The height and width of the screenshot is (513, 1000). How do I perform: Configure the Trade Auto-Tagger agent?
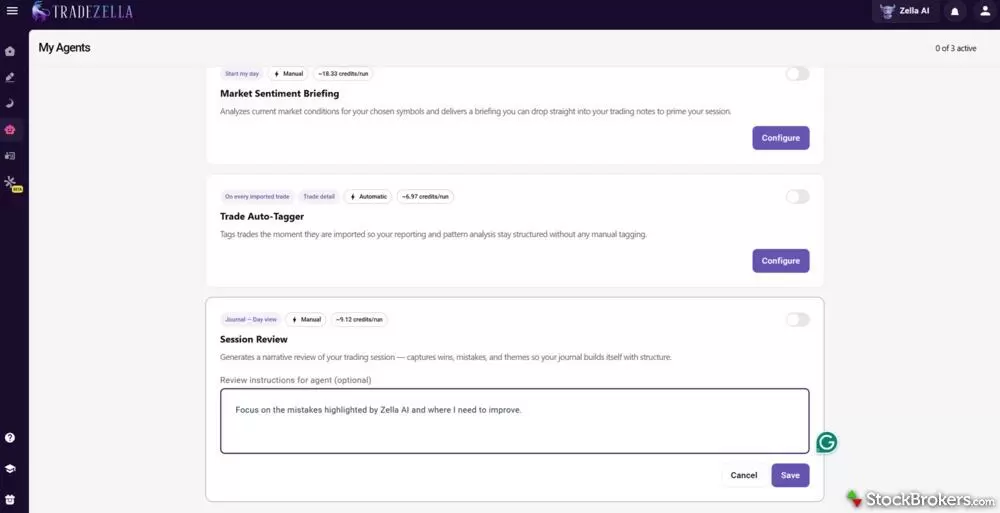781,261
